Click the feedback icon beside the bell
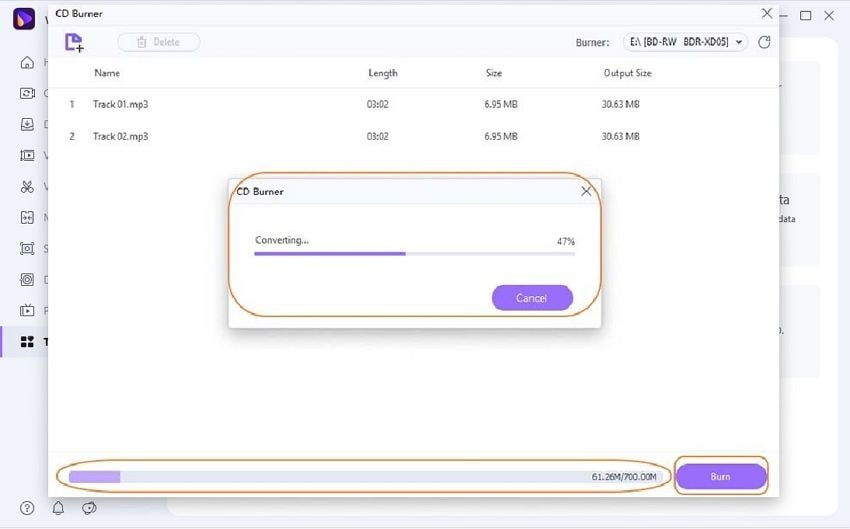The height and width of the screenshot is (529, 850). [x=89, y=508]
